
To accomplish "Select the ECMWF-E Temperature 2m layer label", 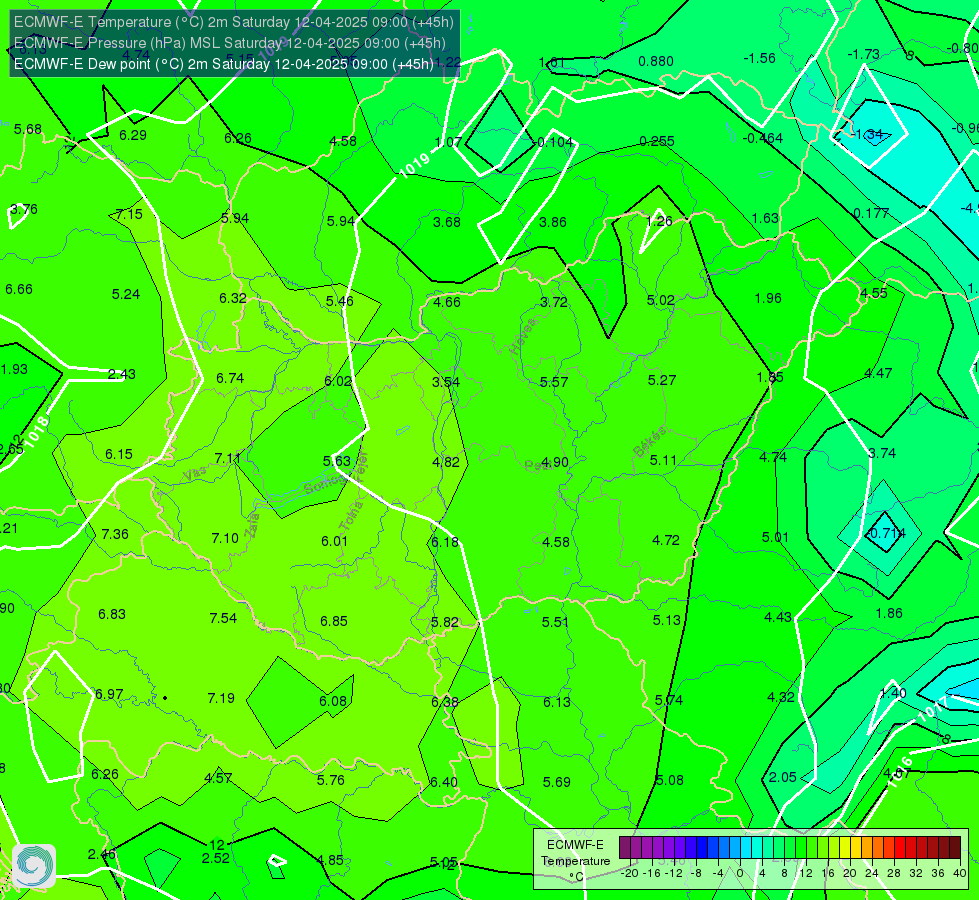I will (234, 22).
